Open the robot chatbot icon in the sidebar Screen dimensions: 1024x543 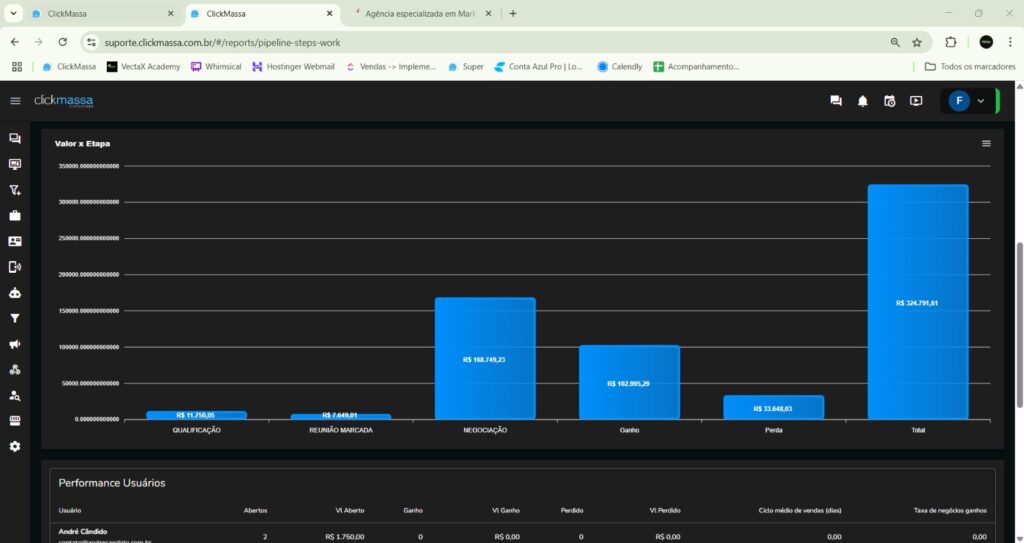click(x=15, y=293)
